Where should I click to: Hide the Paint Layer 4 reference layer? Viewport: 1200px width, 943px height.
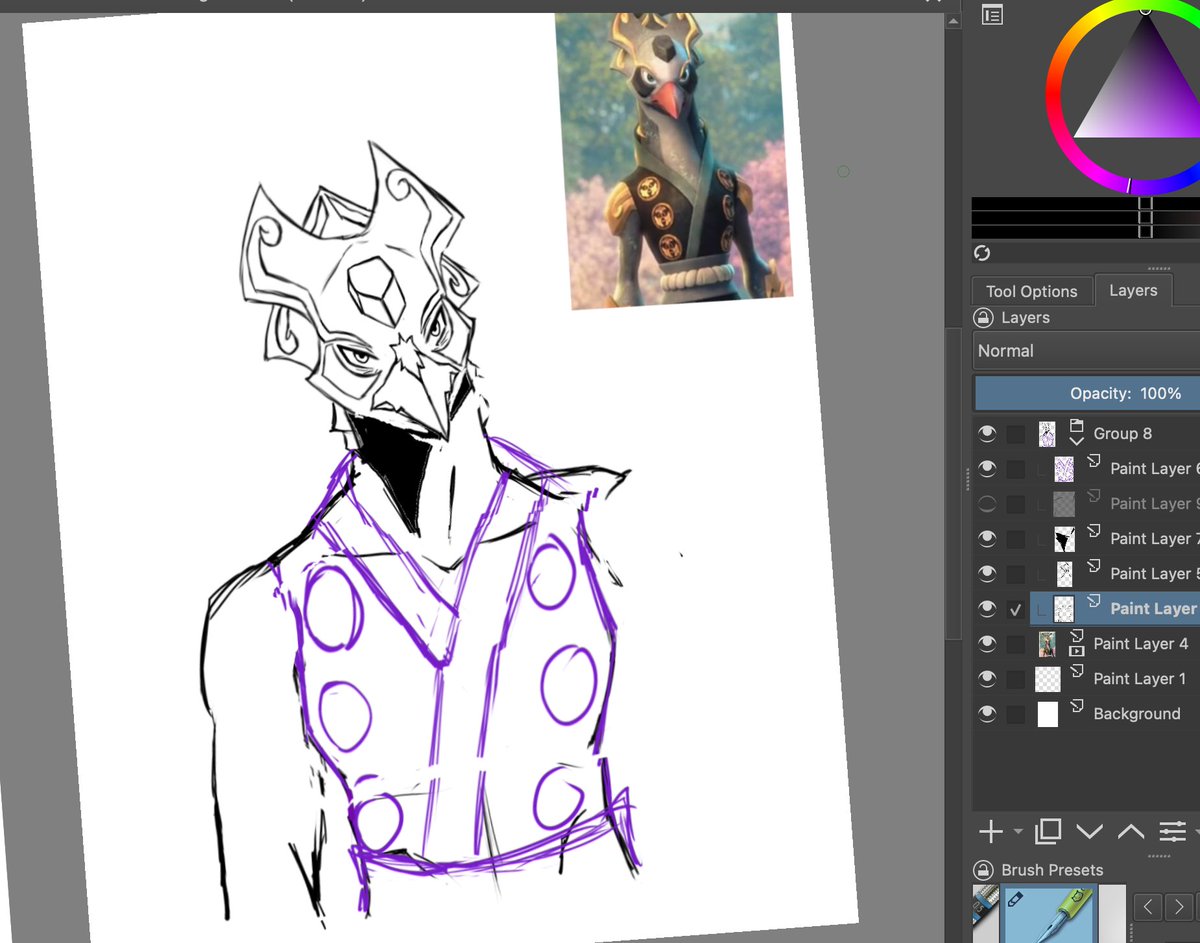point(988,643)
